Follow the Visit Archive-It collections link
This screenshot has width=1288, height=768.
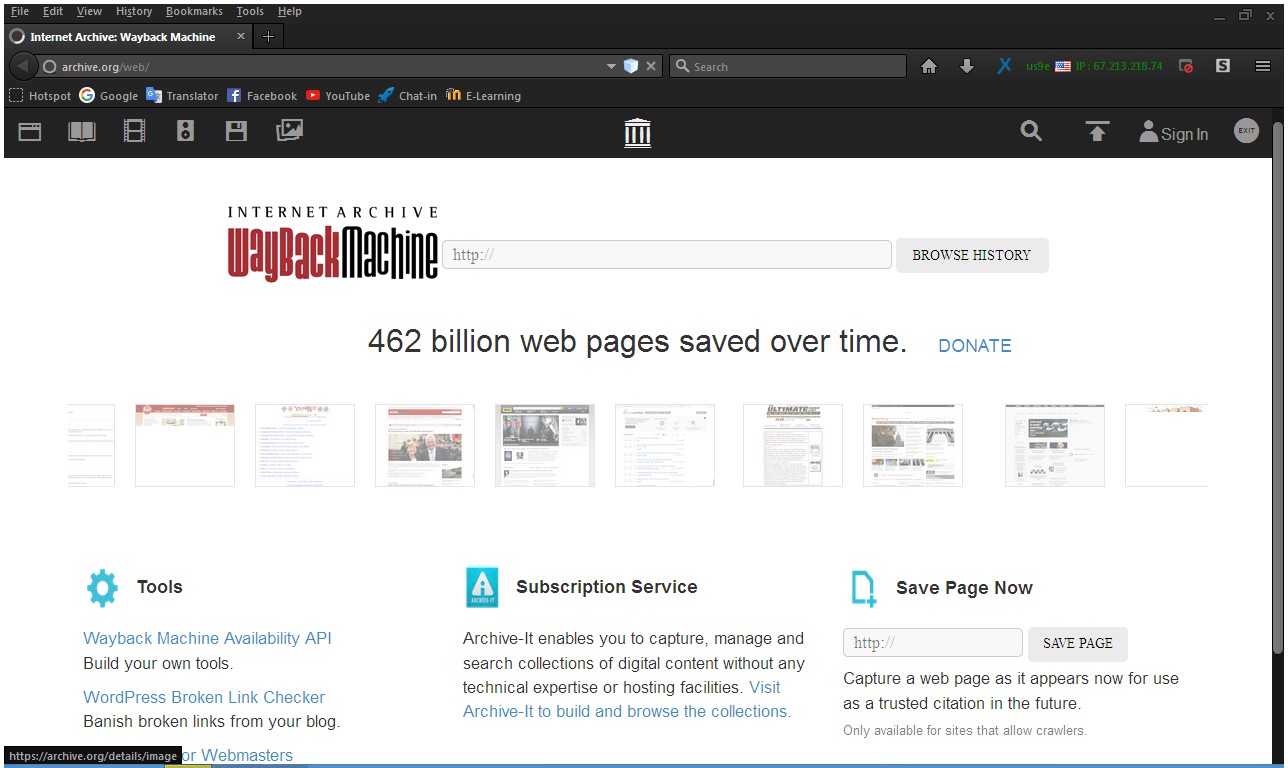pyautogui.click(x=626, y=700)
